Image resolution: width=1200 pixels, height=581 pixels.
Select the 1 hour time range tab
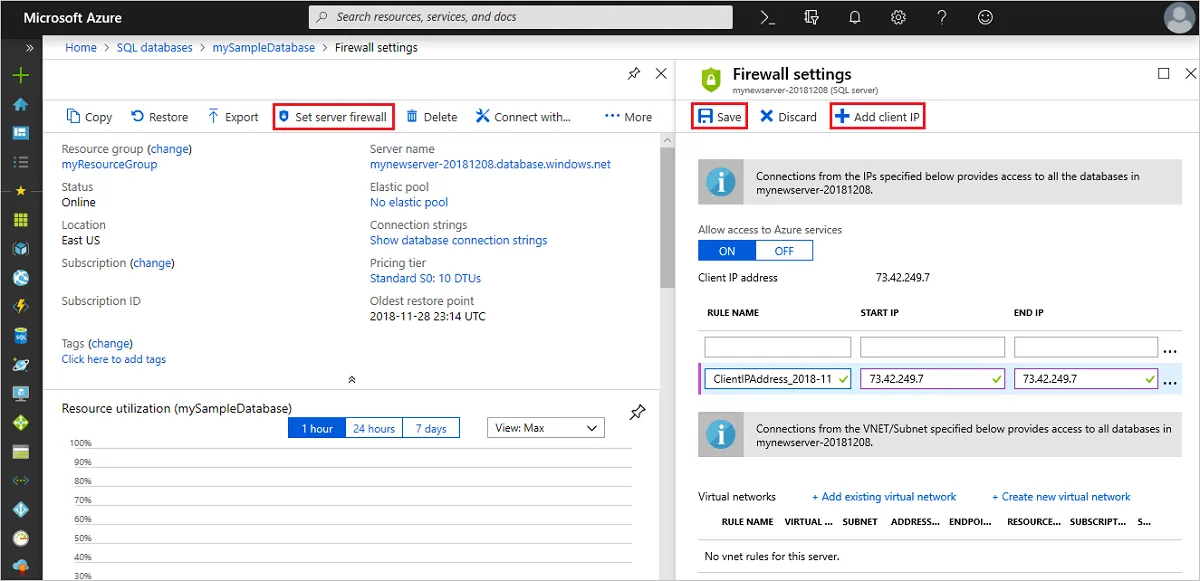point(316,428)
